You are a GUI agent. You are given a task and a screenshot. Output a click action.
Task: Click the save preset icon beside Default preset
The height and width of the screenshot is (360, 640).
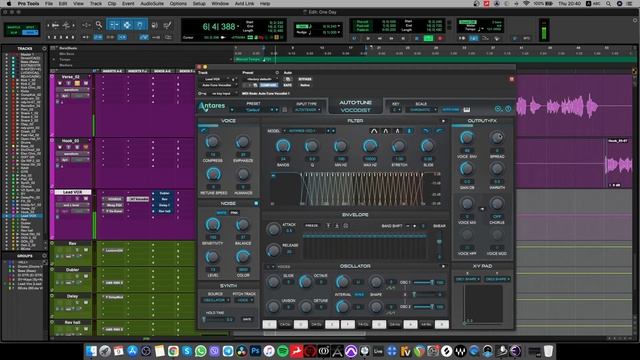285,110
